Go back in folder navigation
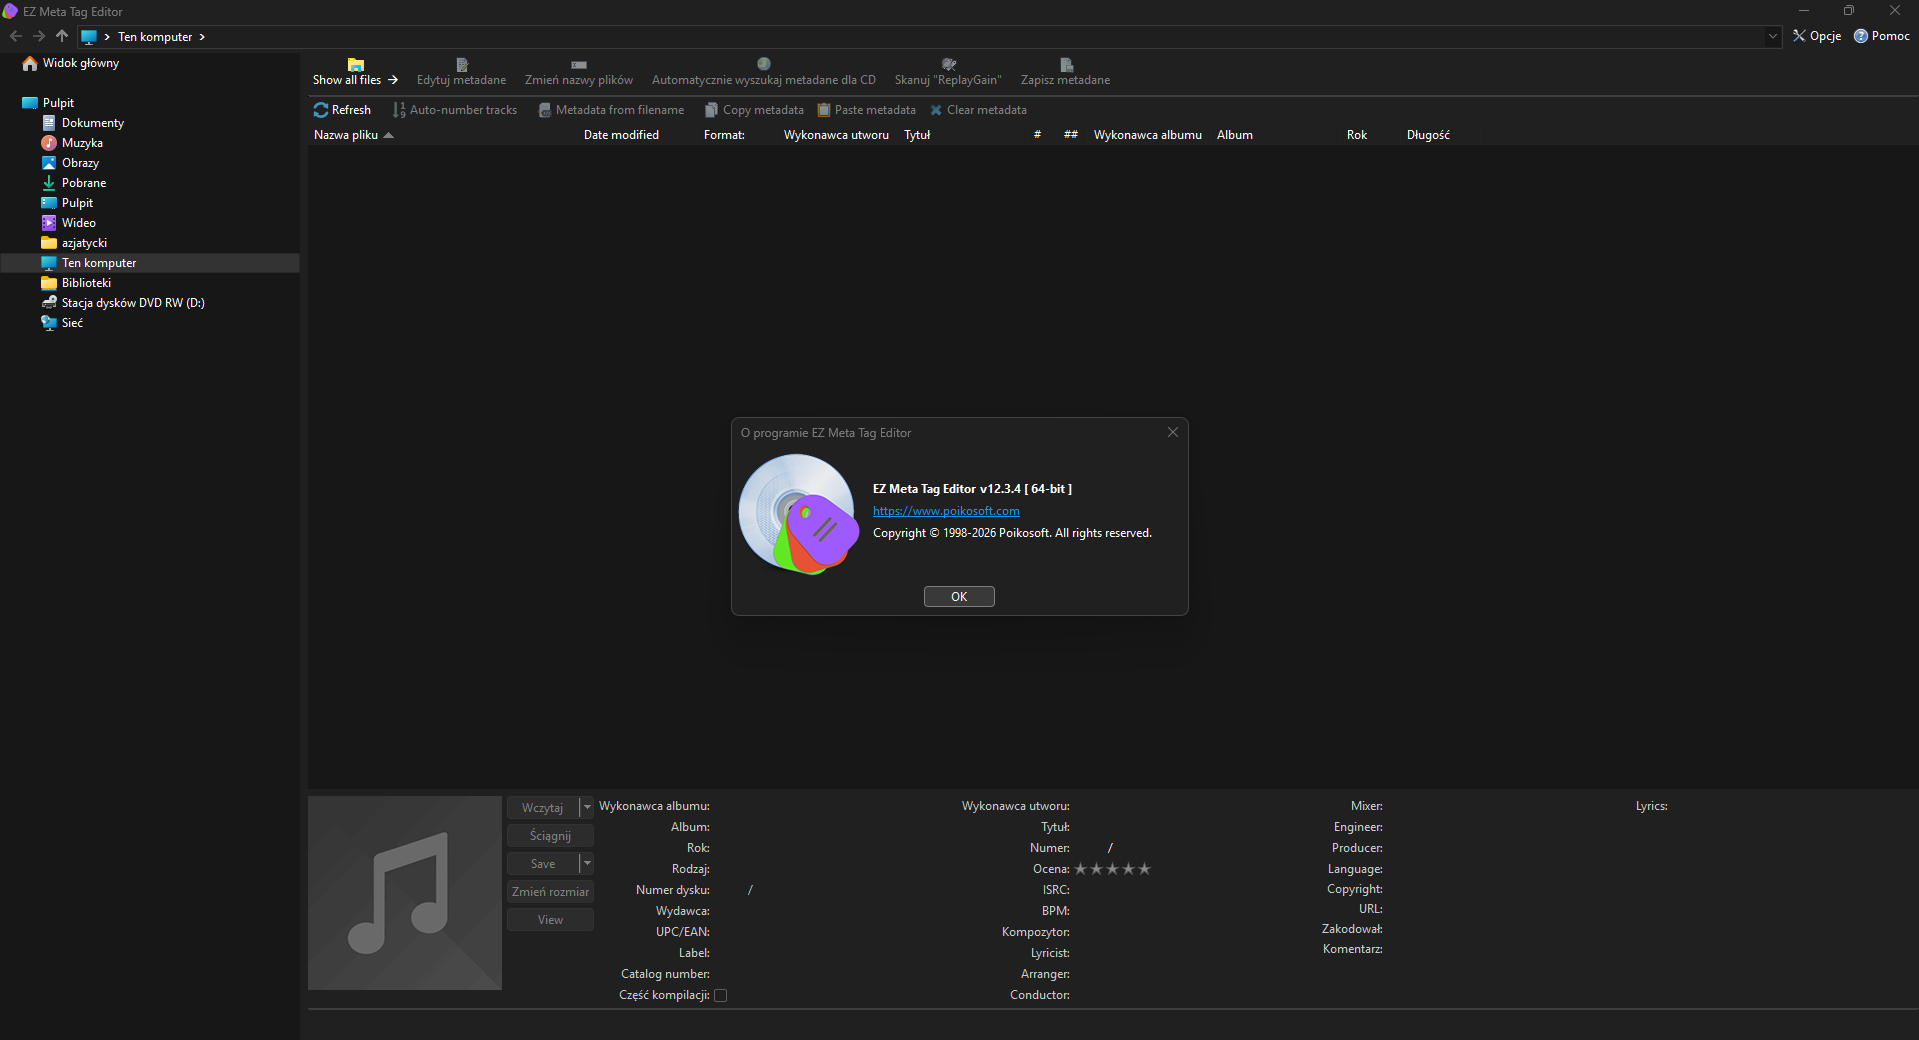1919x1040 pixels. click(16, 36)
